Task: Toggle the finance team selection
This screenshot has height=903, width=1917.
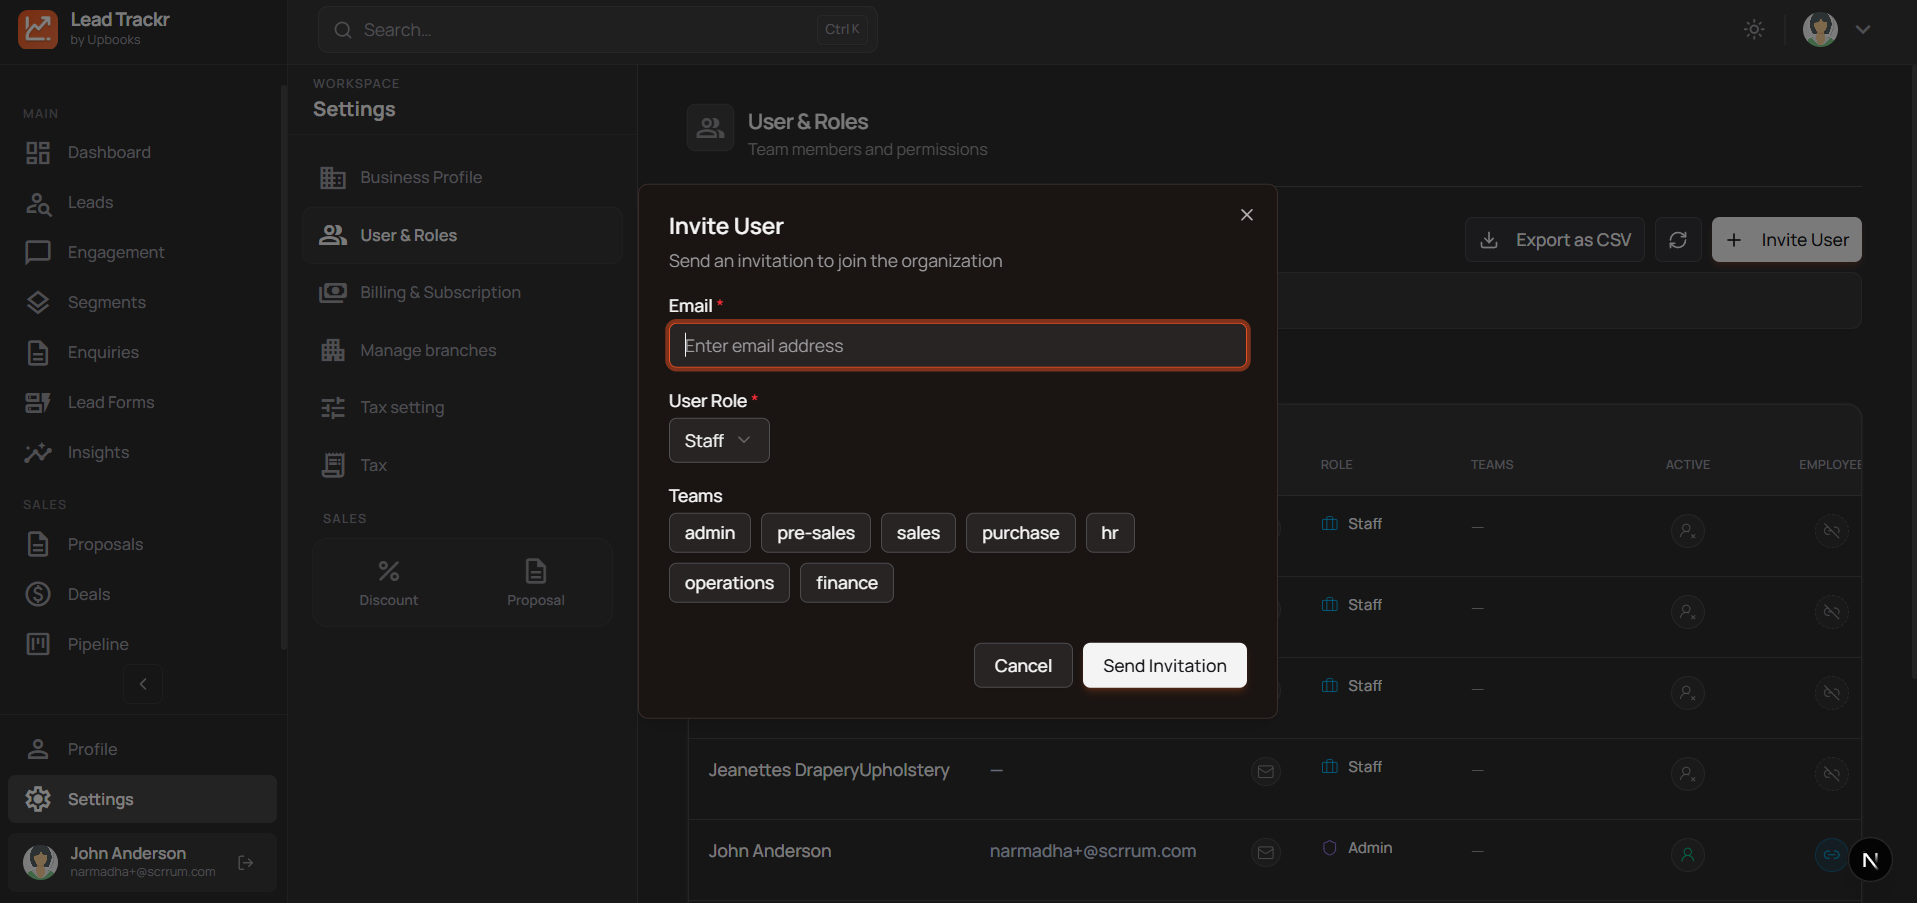Action: tap(846, 582)
